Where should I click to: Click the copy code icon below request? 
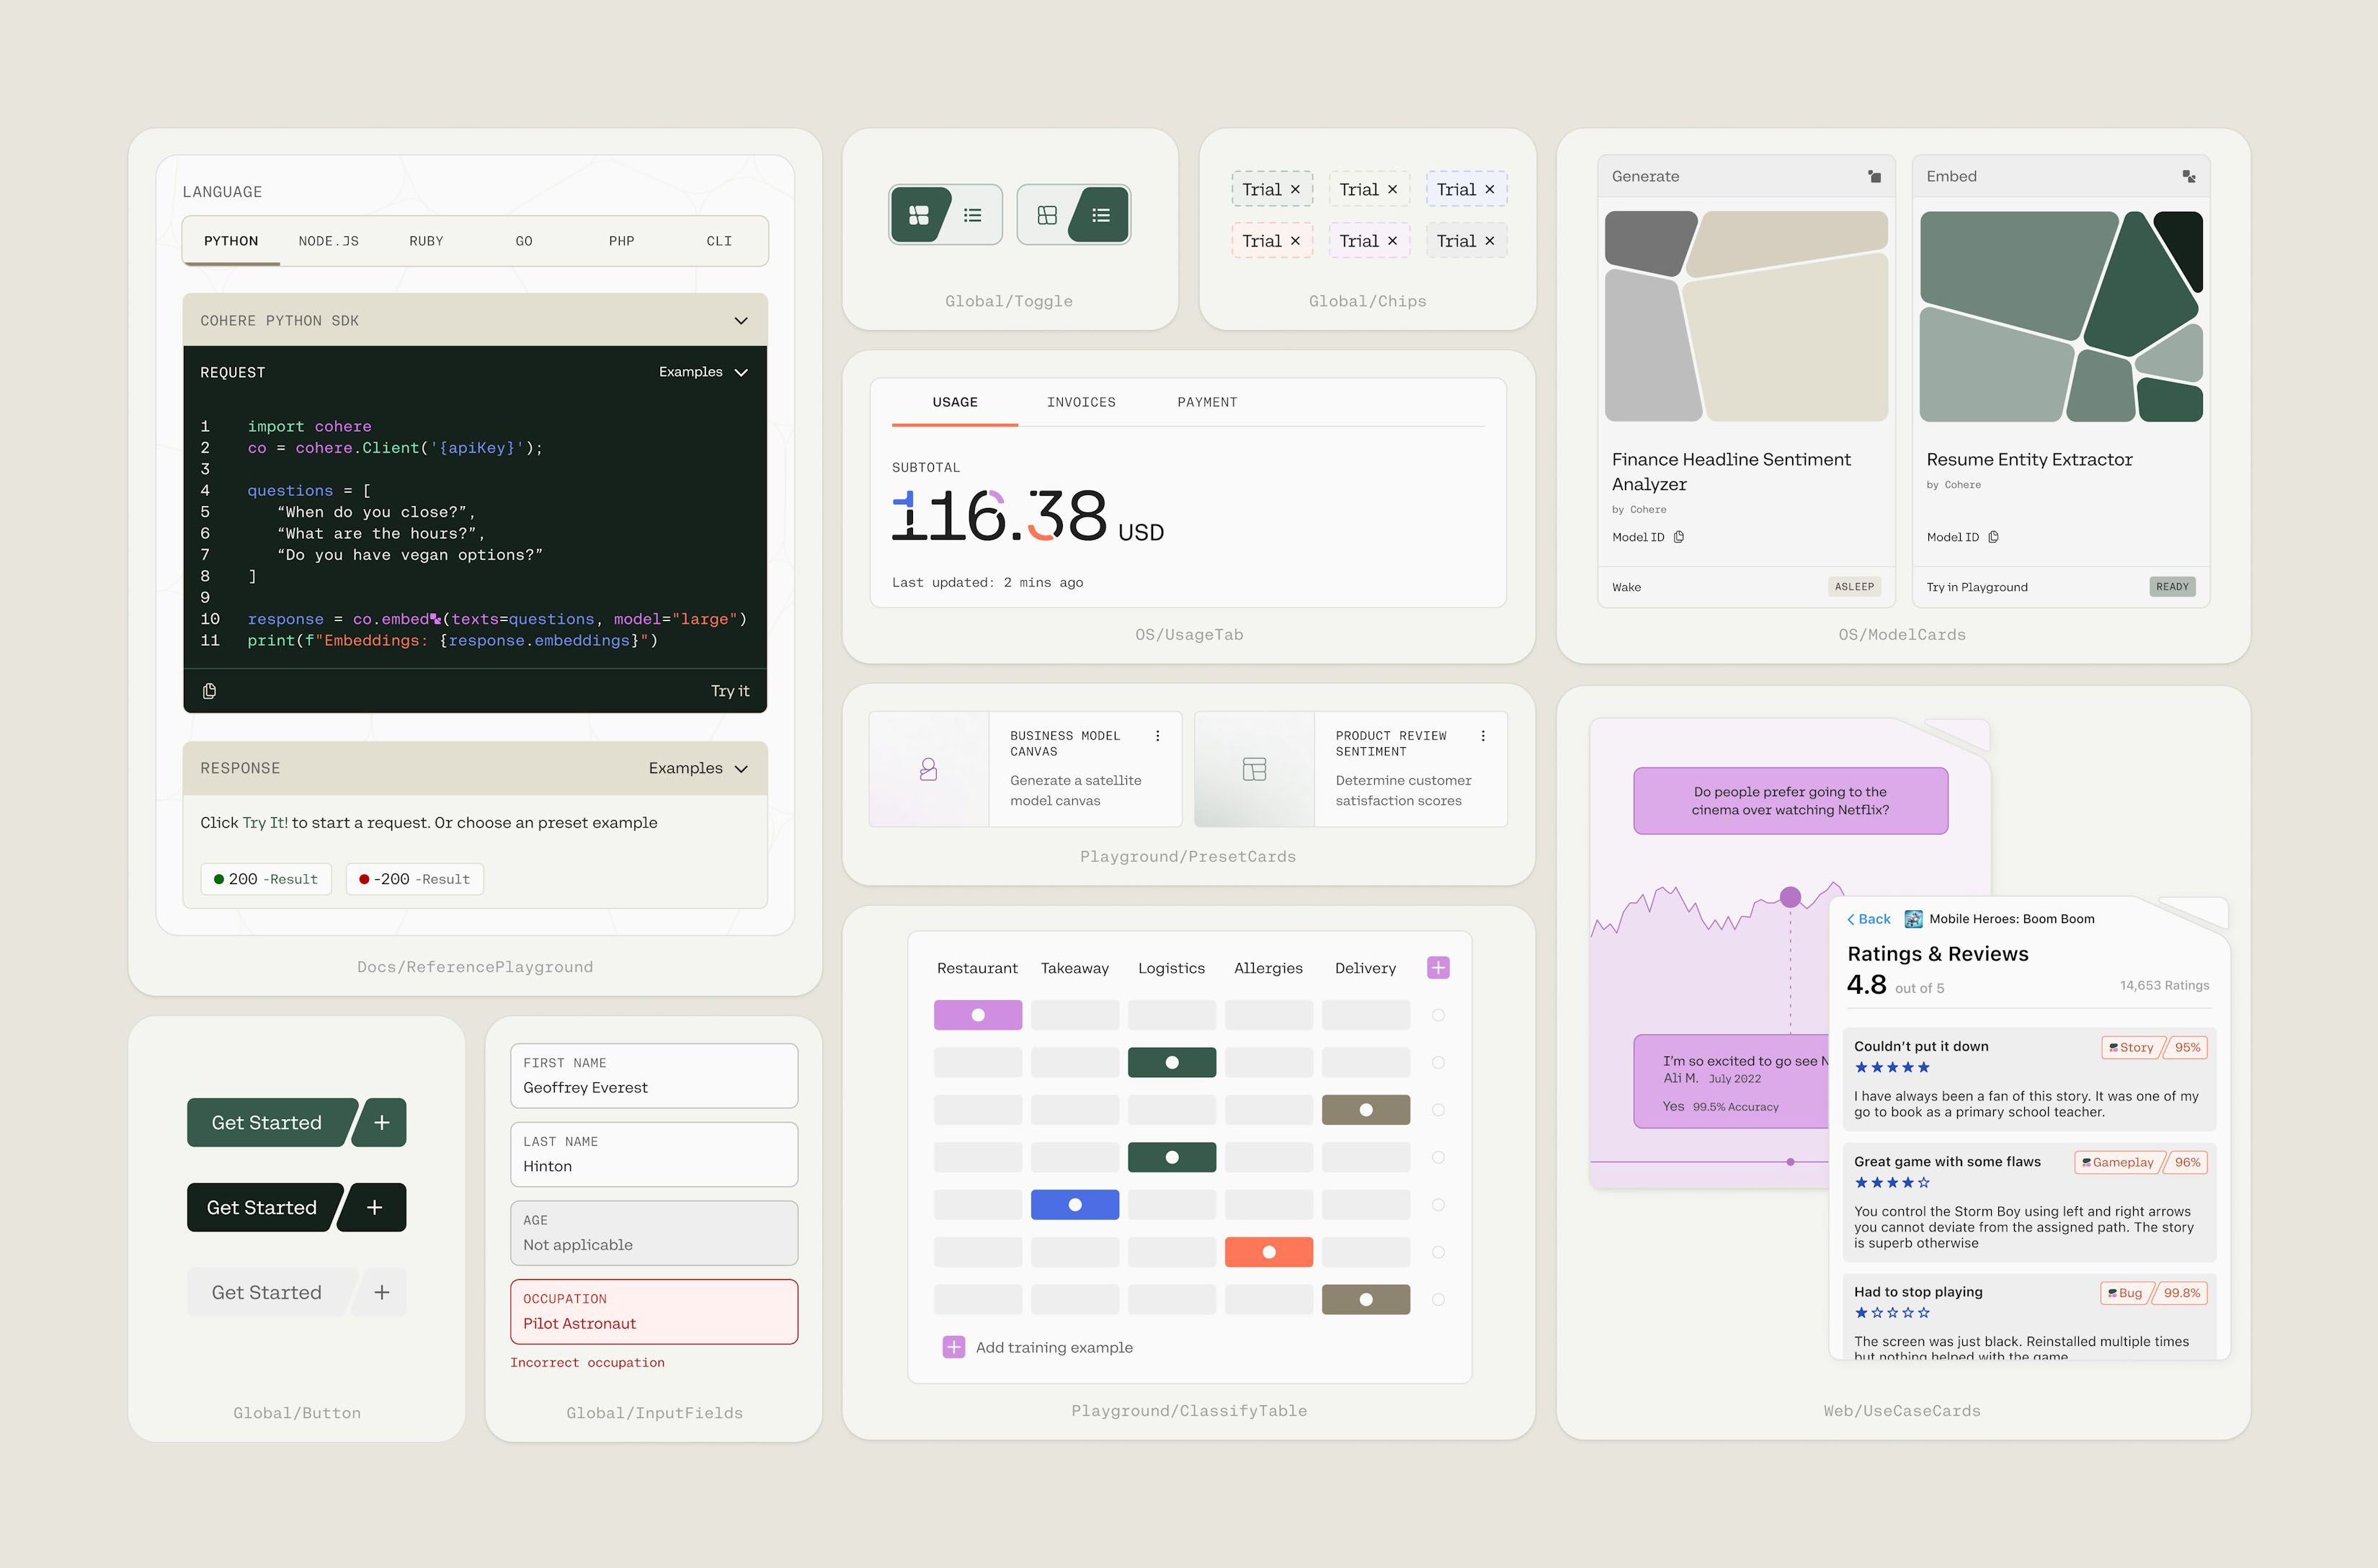(209, 691)
